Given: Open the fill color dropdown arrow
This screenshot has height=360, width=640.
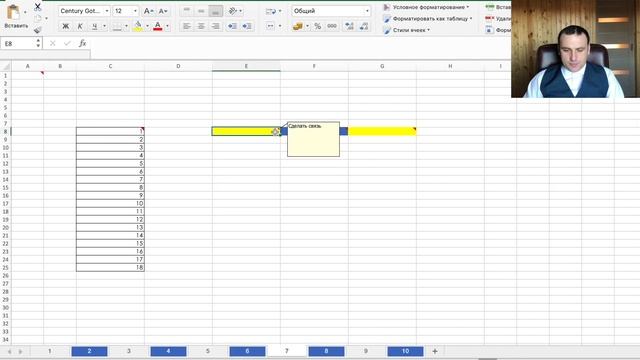Looking at the screenshot, I should 147,26.
